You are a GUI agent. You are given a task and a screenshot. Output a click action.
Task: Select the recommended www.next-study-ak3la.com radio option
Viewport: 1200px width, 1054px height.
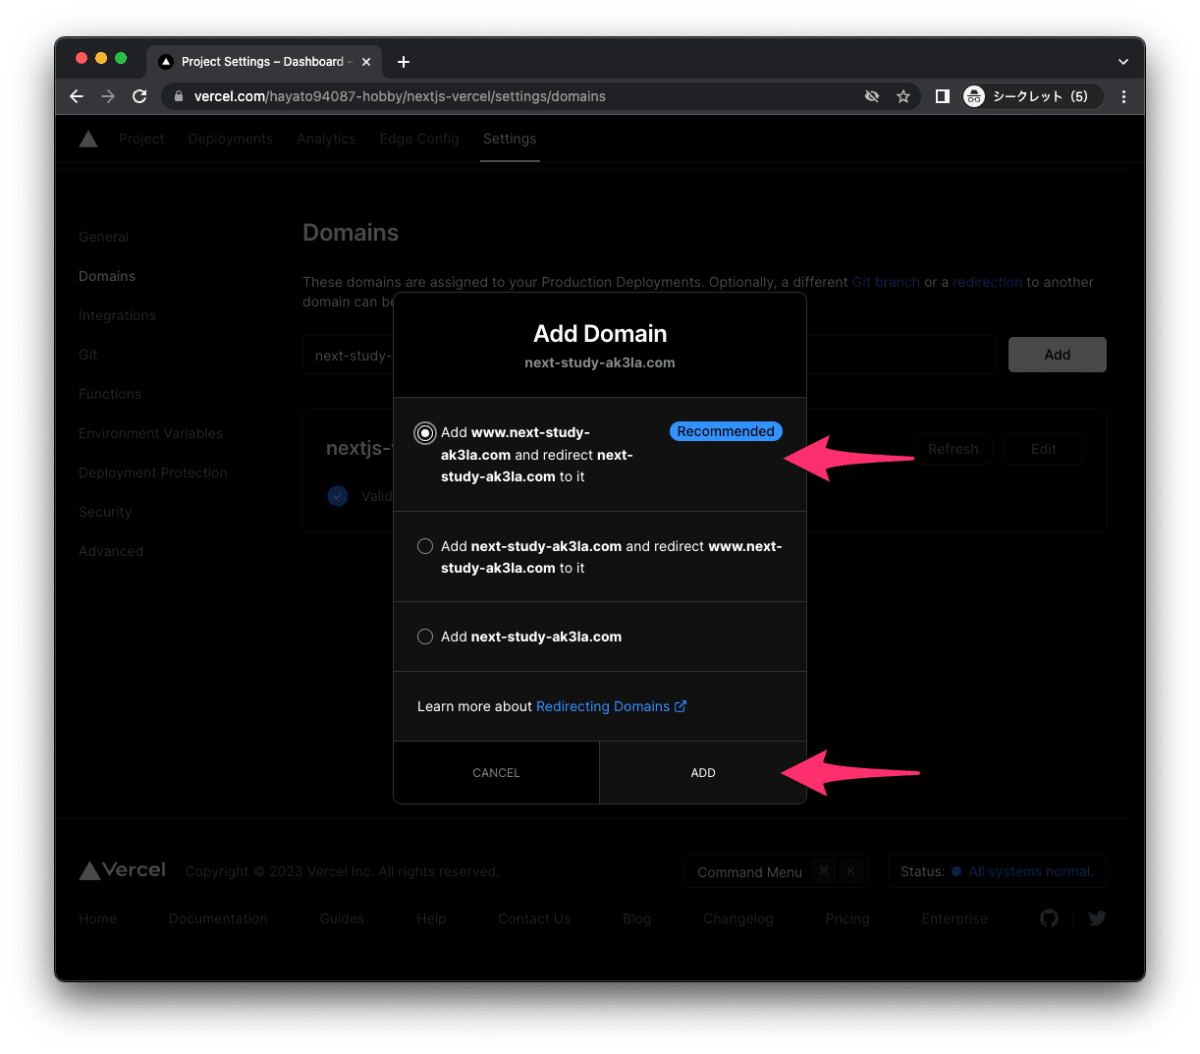click(425, 433)
